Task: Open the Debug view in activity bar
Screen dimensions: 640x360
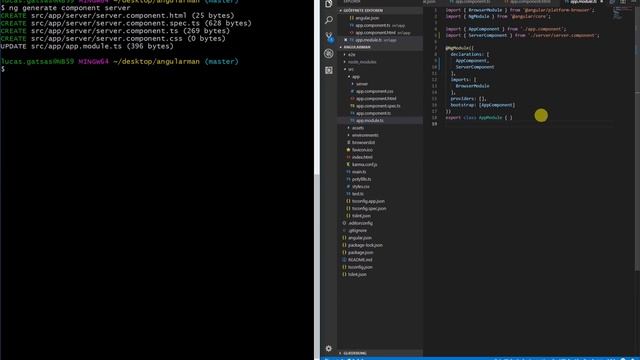Action: (329, 53)
